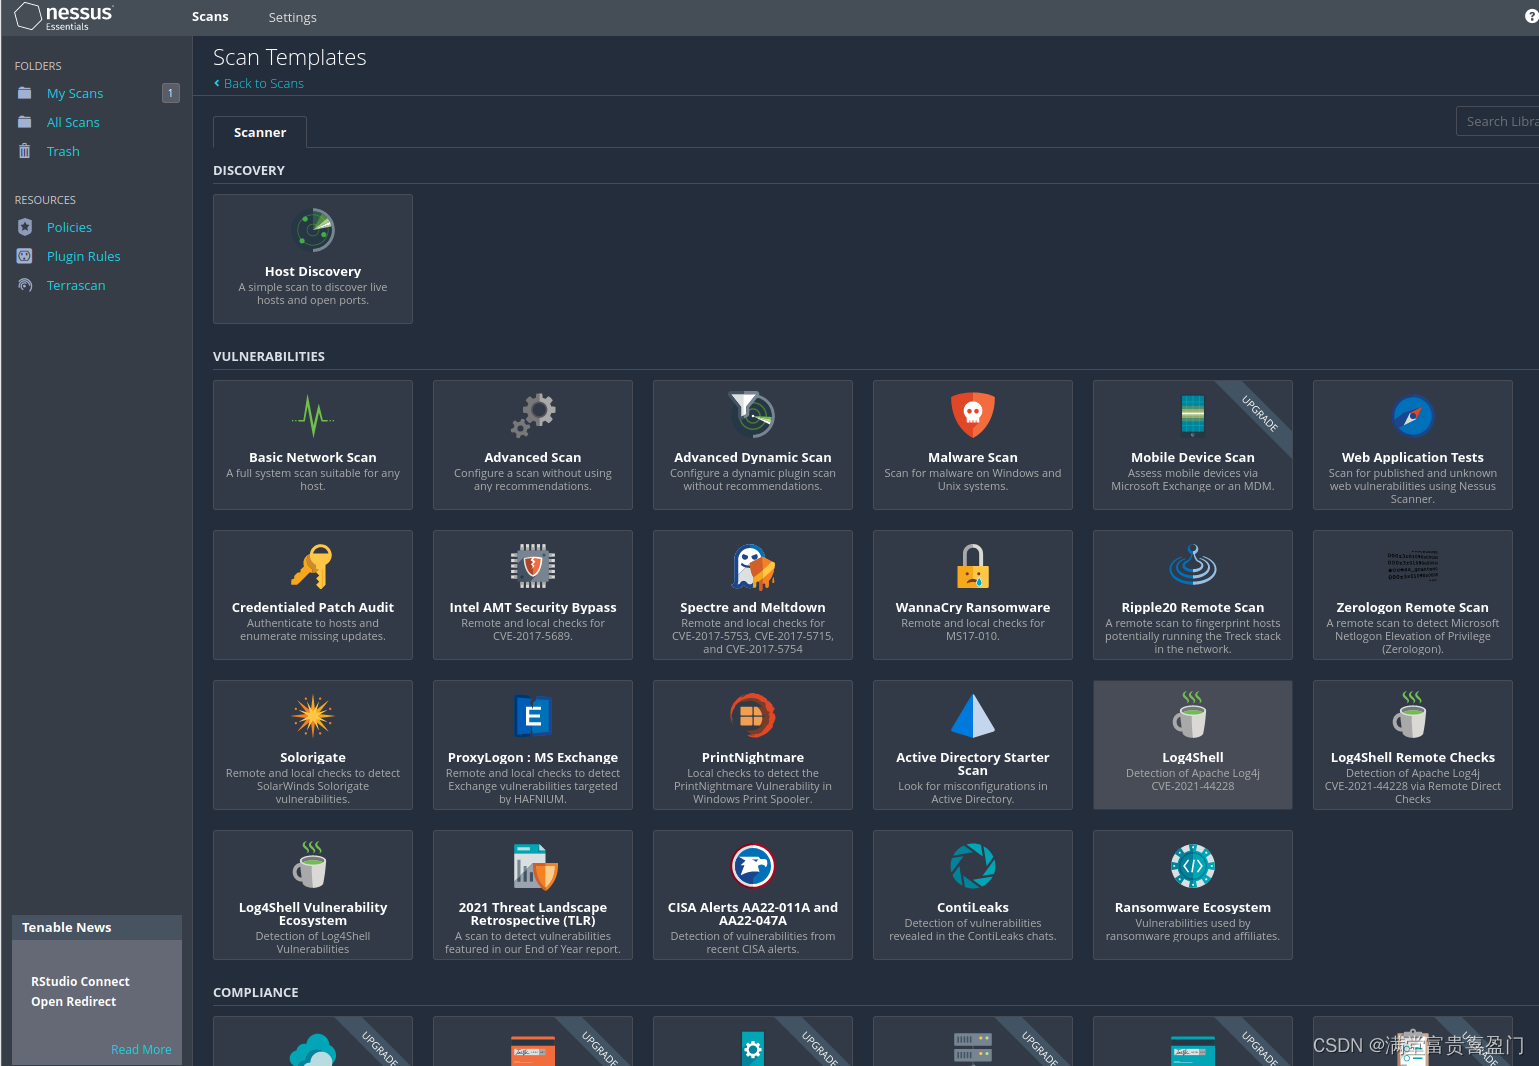Screen dimensions: 1539x1066
Task: Open the Host Discovery radar icon
Action: pyautogui.click(x=313, y=230)
